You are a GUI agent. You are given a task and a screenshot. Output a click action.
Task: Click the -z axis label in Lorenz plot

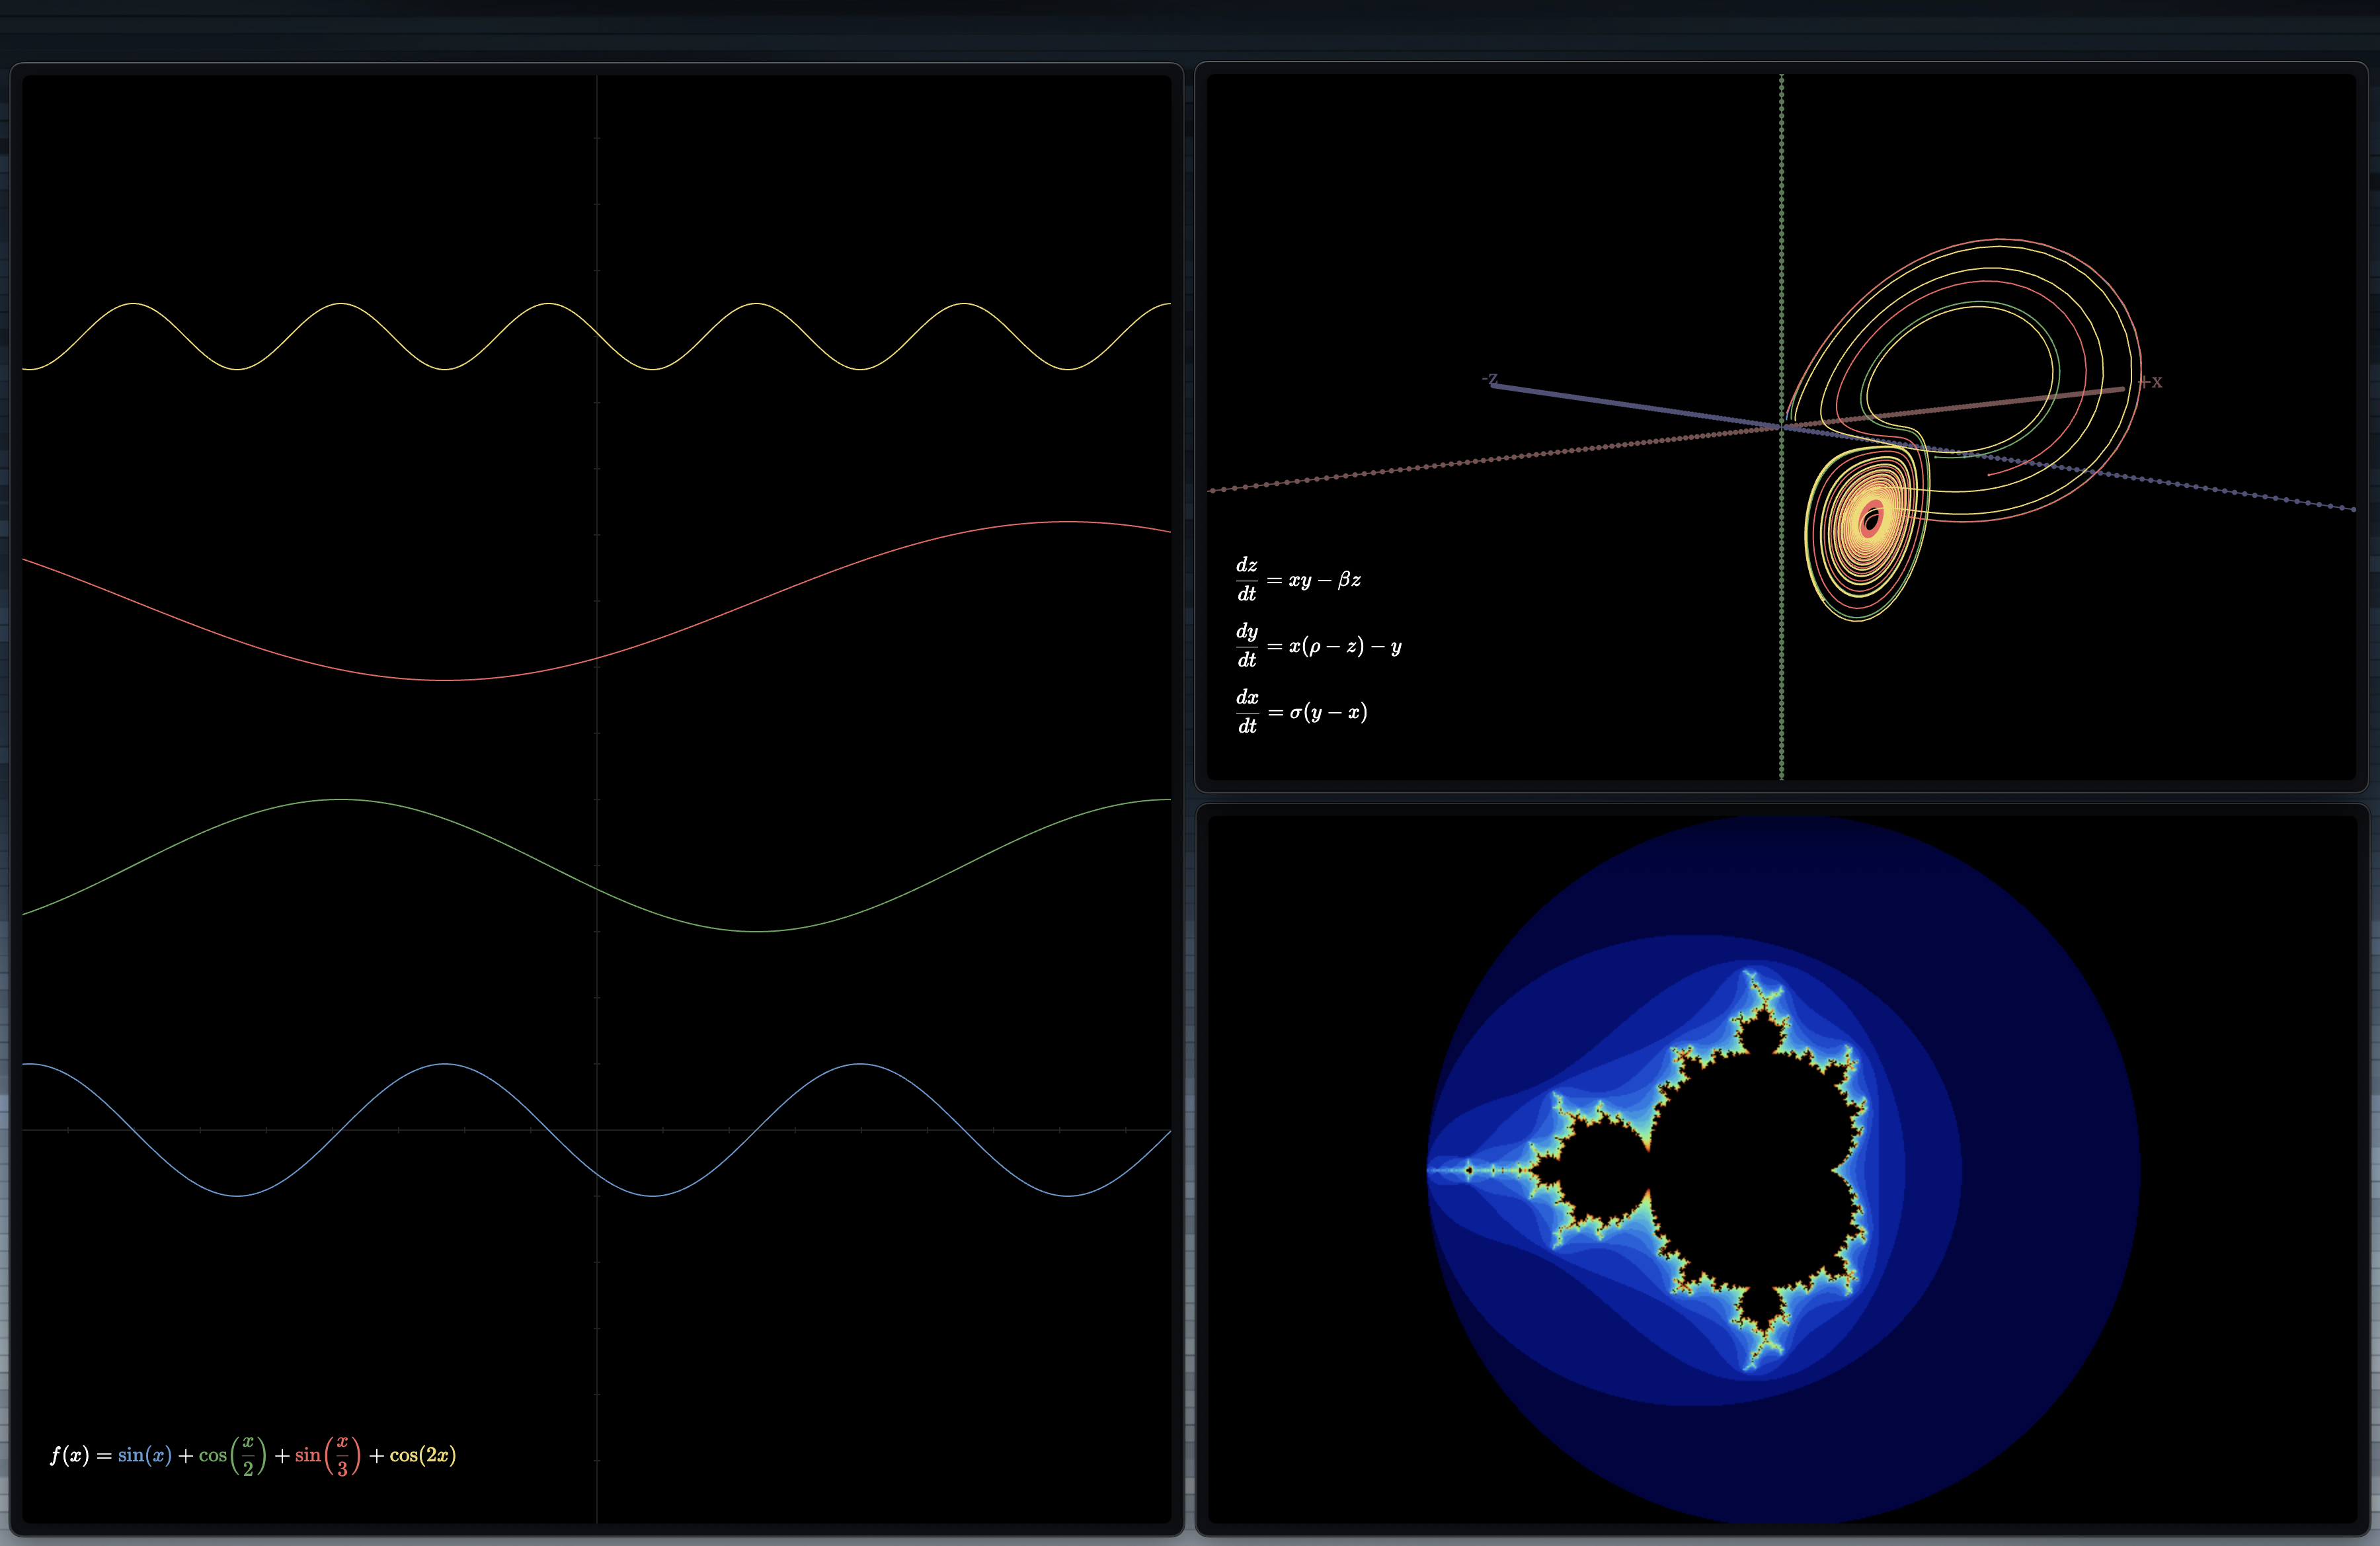pyautogui.click(x=1490, y=379)
